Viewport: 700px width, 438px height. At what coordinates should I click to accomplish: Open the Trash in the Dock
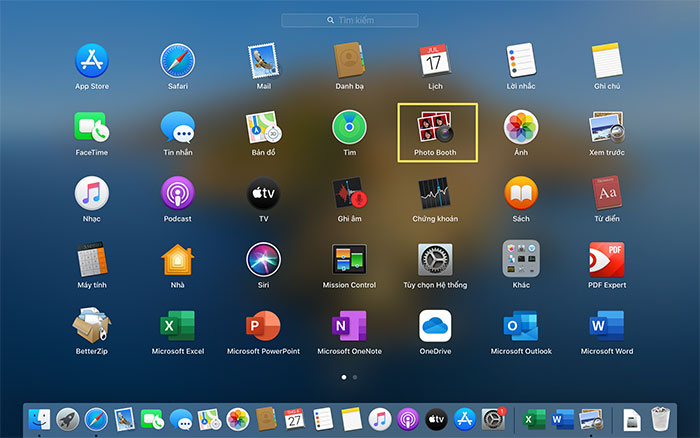(659, 418)
